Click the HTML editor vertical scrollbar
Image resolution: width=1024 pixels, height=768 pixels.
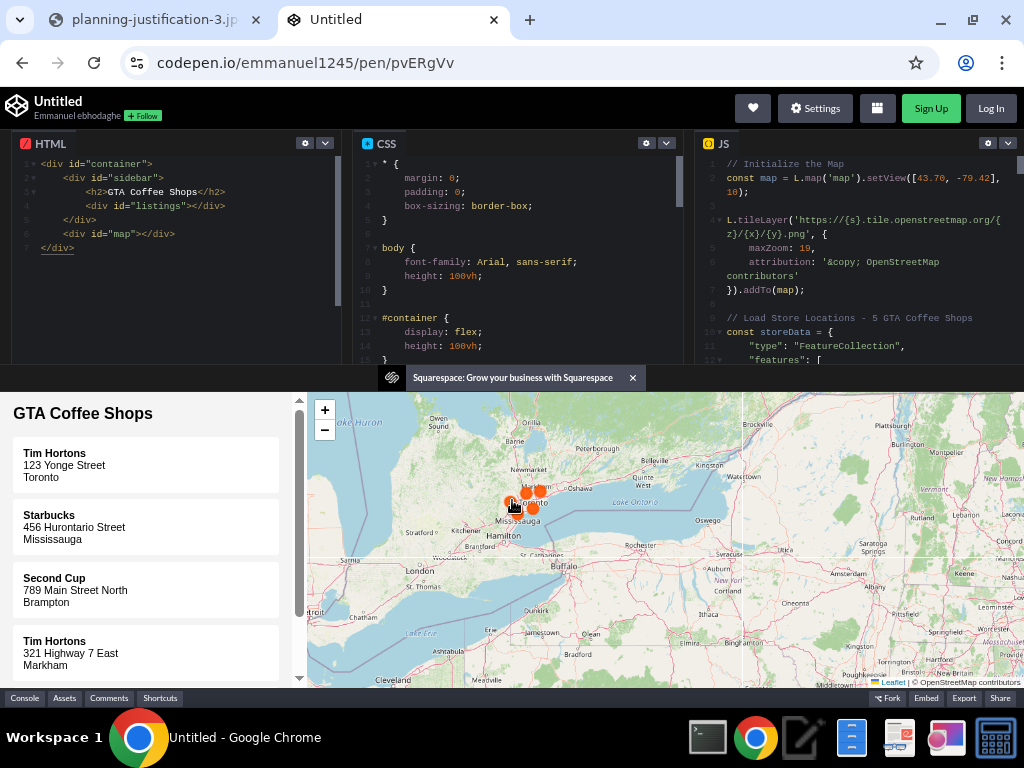pyautogui.click(x=338, y=231)
